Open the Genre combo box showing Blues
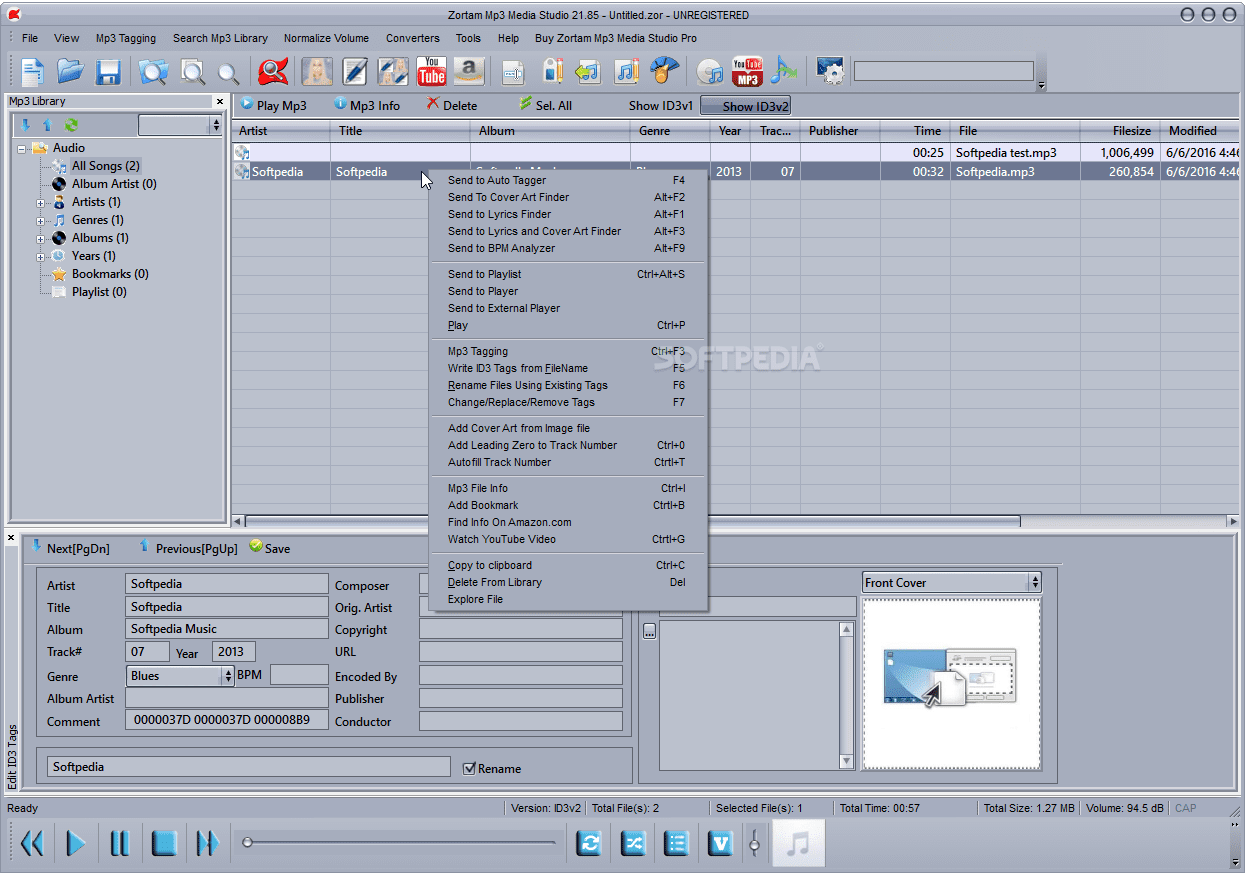 pyautogui.click(x=180, y=676)
